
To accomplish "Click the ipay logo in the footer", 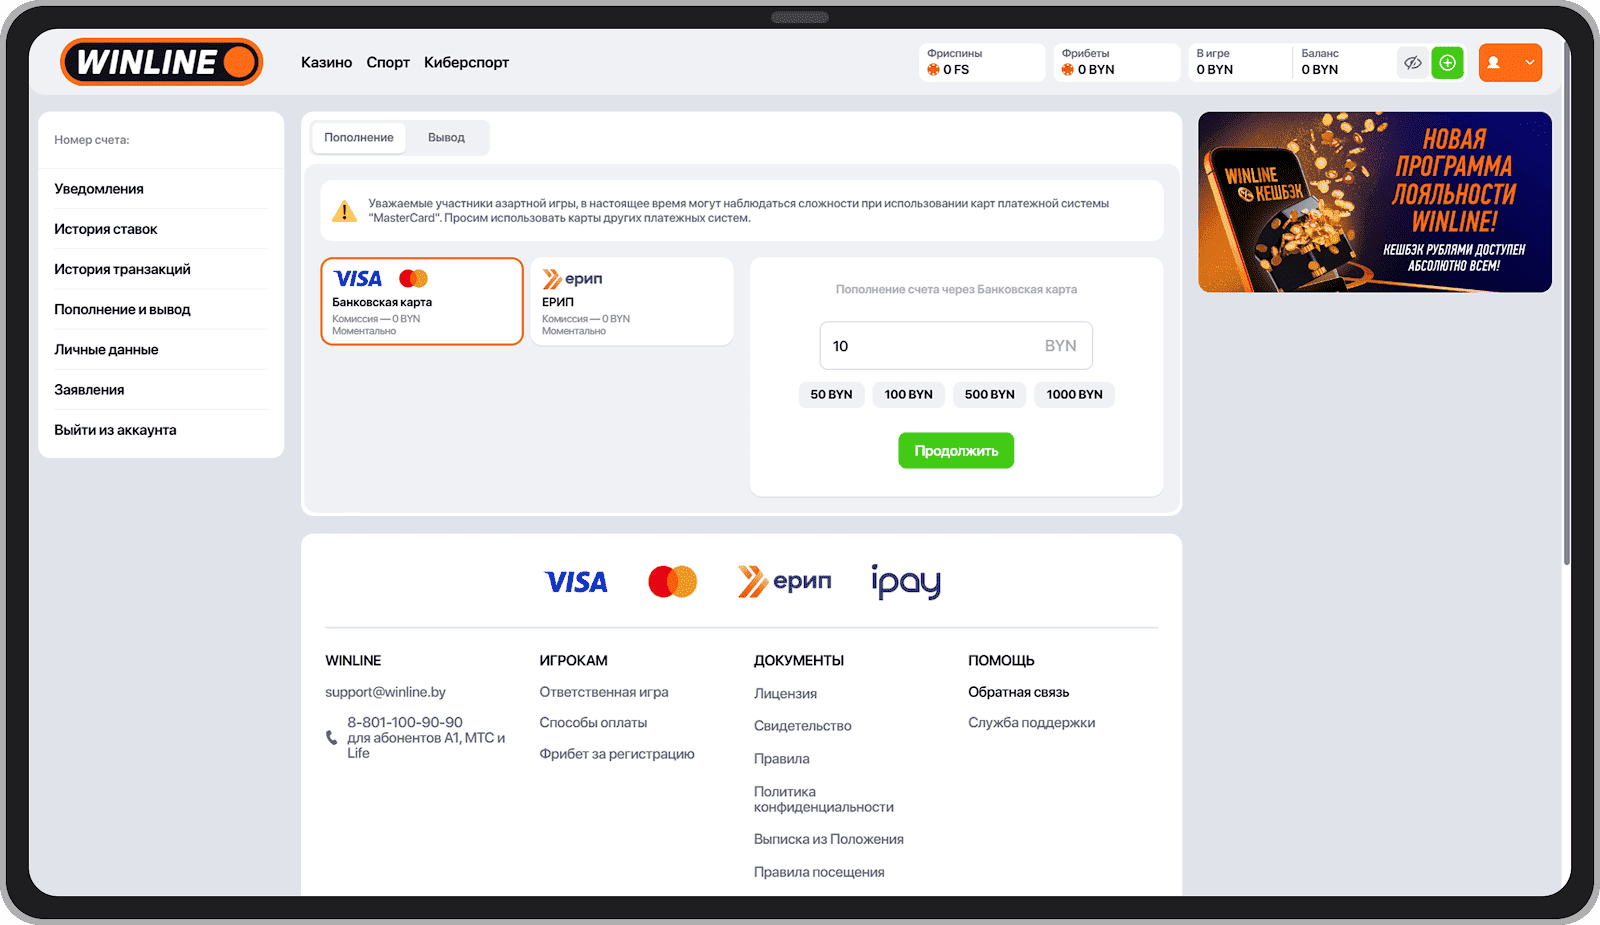I will 906,581.
